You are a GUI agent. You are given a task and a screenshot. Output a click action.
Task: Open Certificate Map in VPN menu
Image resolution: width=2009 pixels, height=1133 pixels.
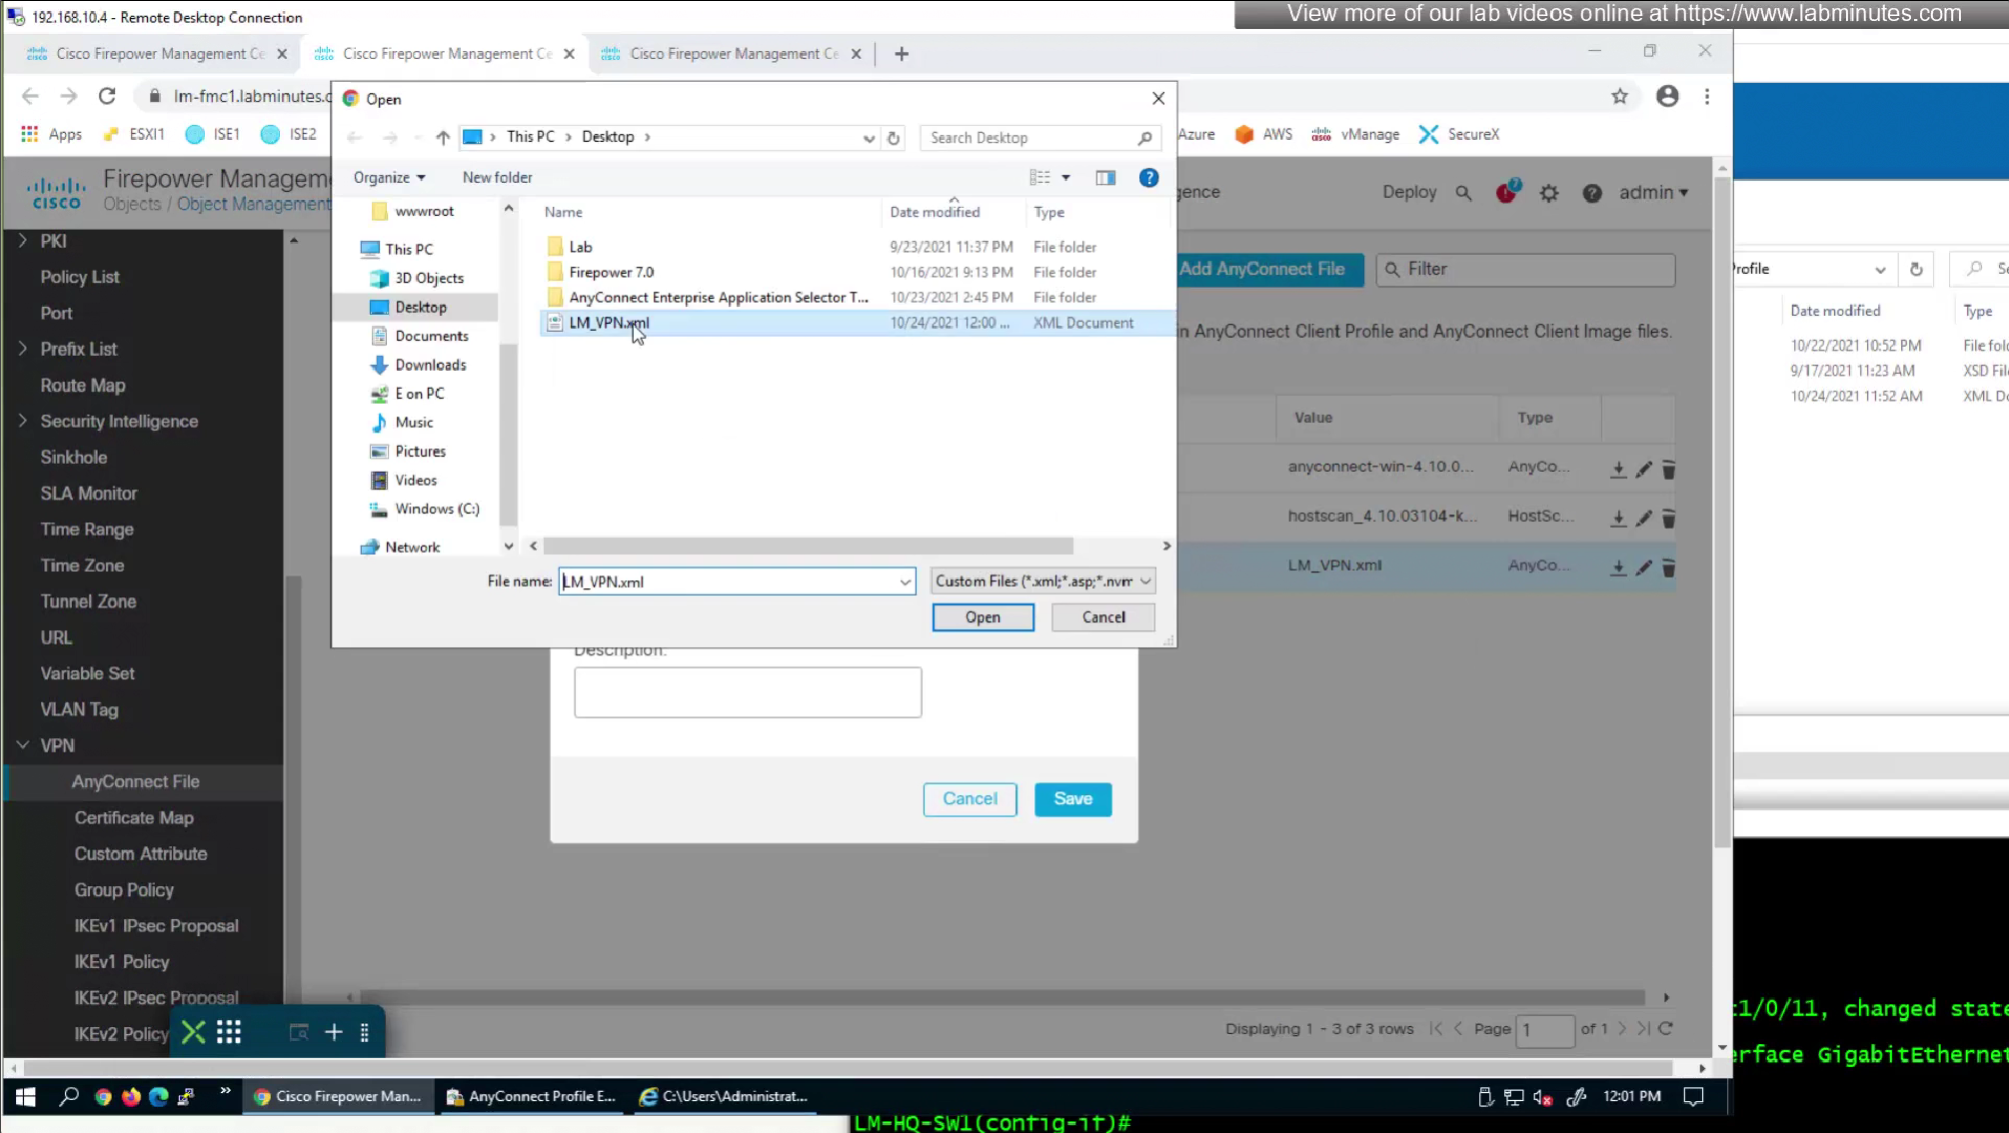click(134, 818)
